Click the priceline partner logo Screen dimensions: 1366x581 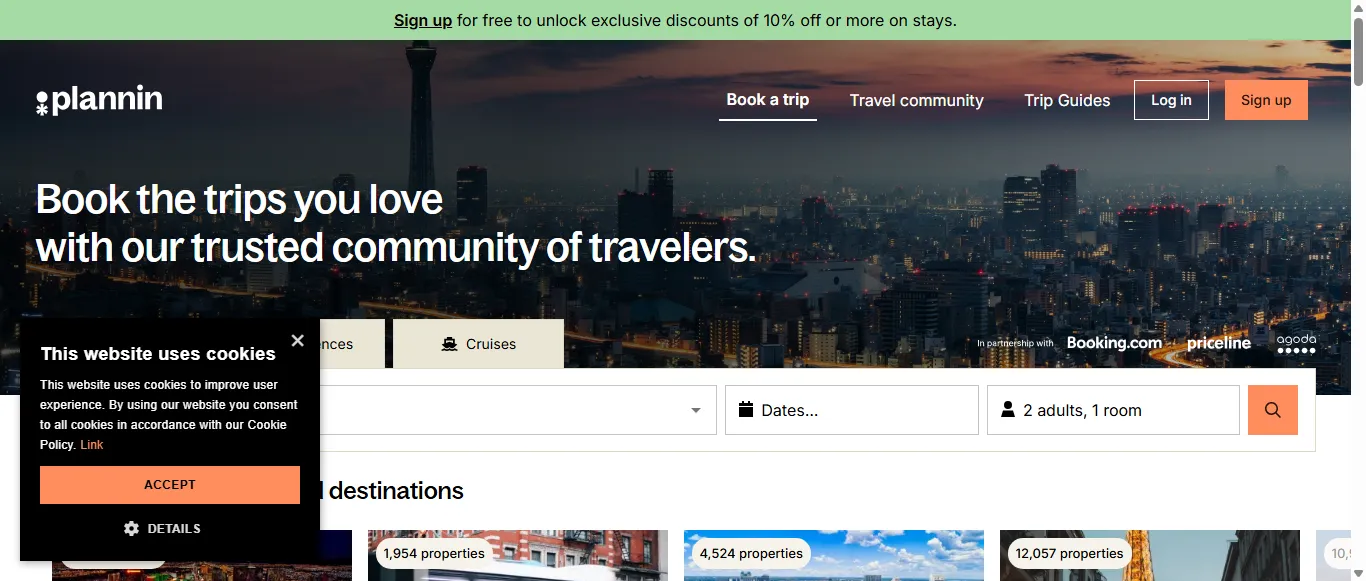coord(1219,343)
